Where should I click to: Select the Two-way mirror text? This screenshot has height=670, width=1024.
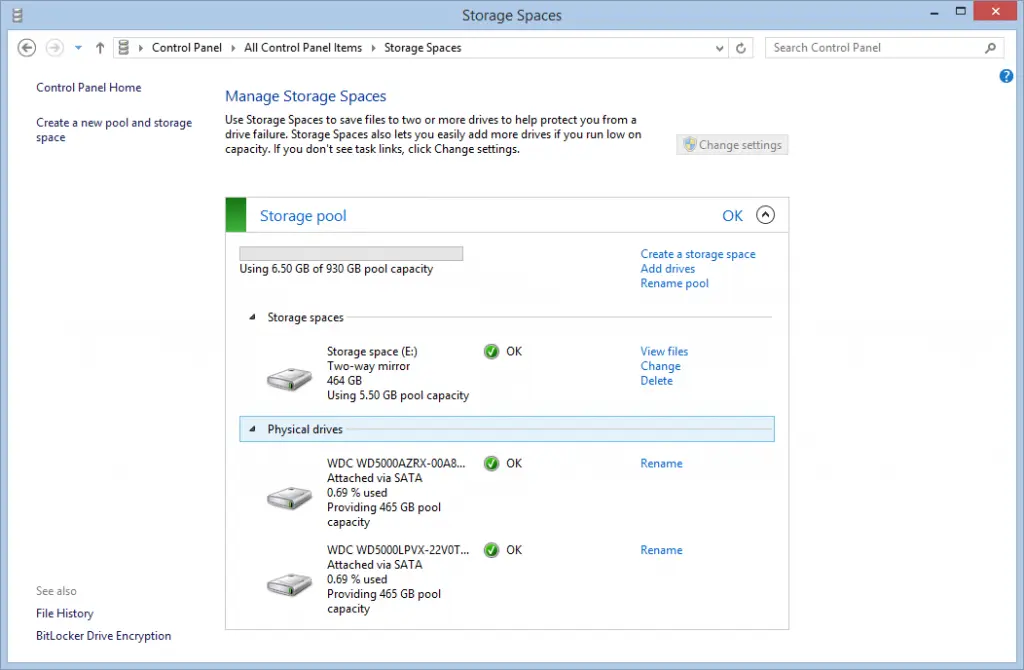368,366
